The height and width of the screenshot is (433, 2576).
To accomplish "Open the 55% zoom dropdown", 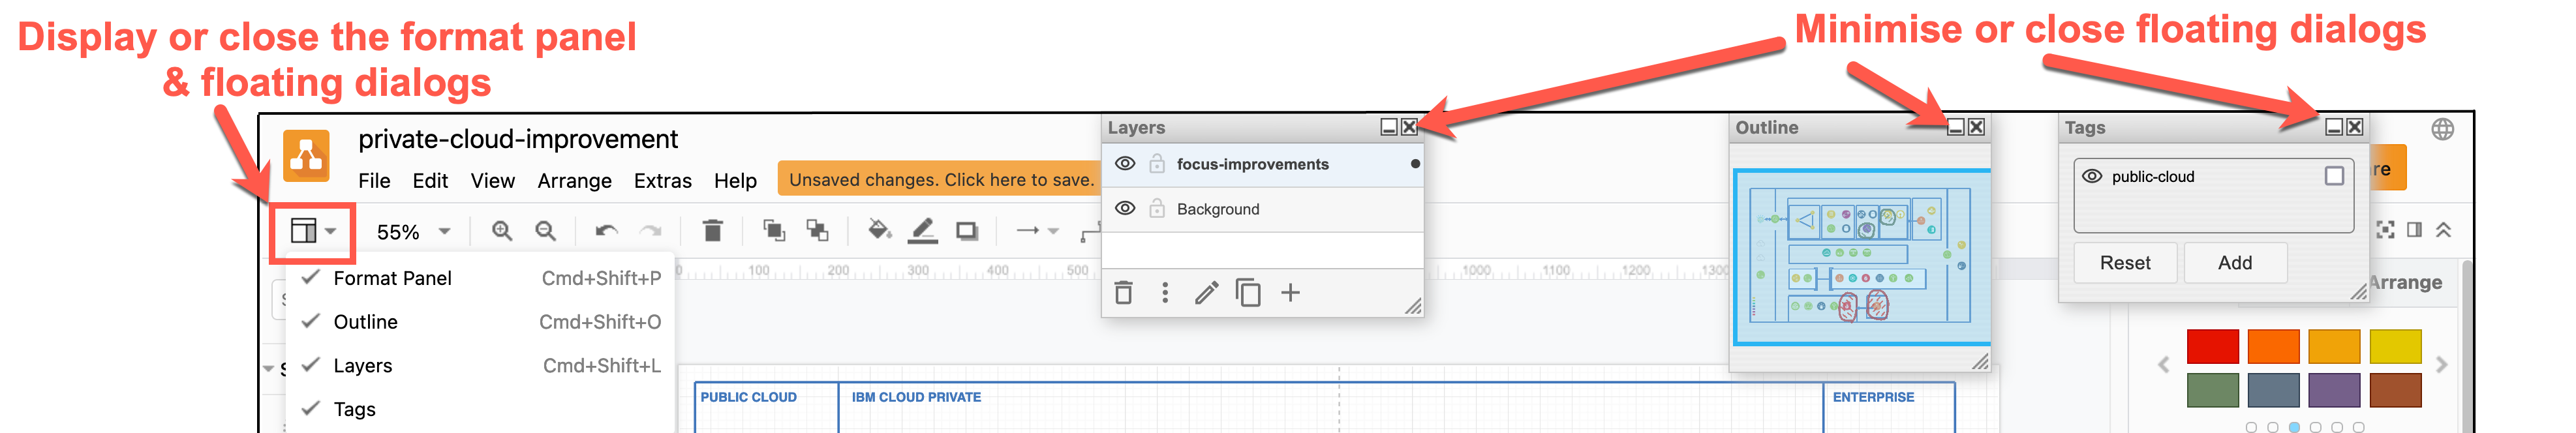I will [413, 232].
